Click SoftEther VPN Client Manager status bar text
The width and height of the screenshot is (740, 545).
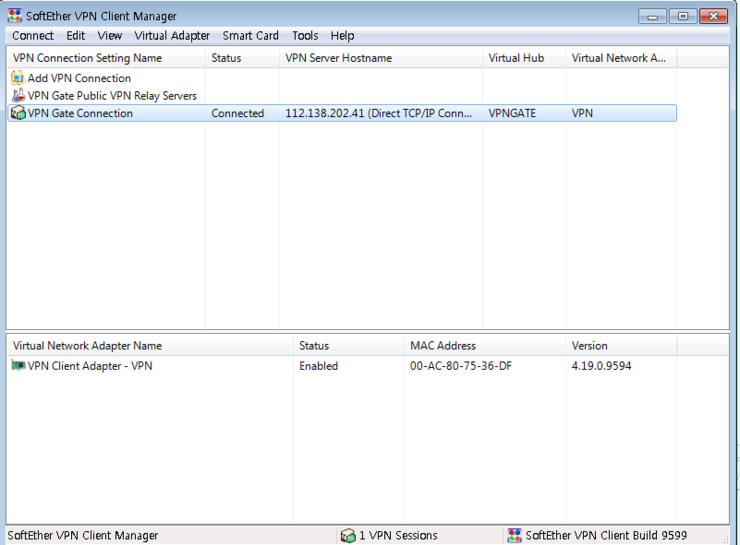pos(83,536)
